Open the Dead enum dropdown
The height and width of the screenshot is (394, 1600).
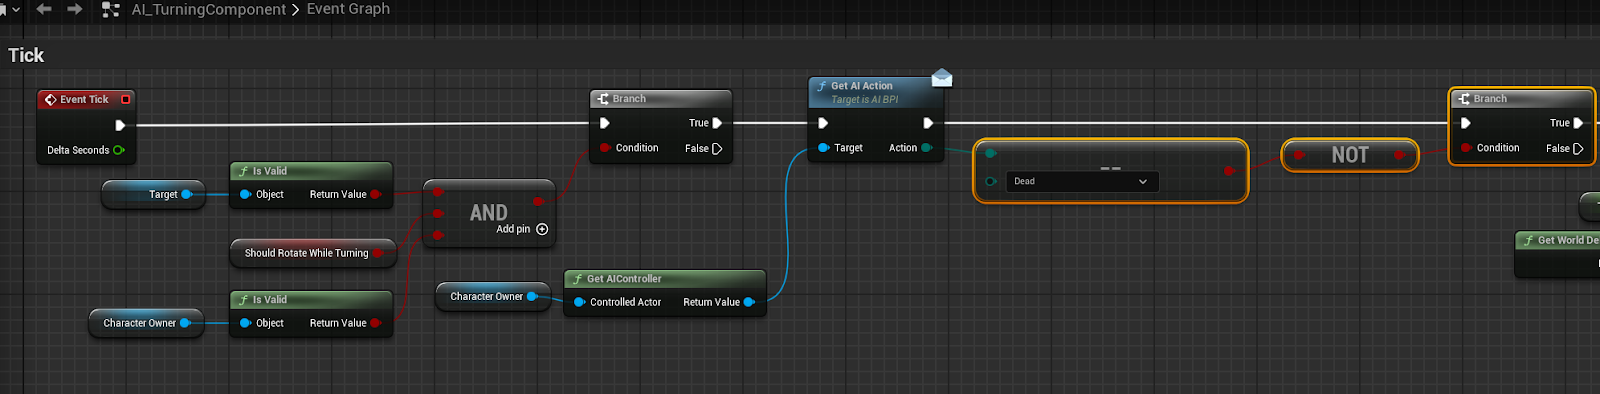click(1082, 181)
